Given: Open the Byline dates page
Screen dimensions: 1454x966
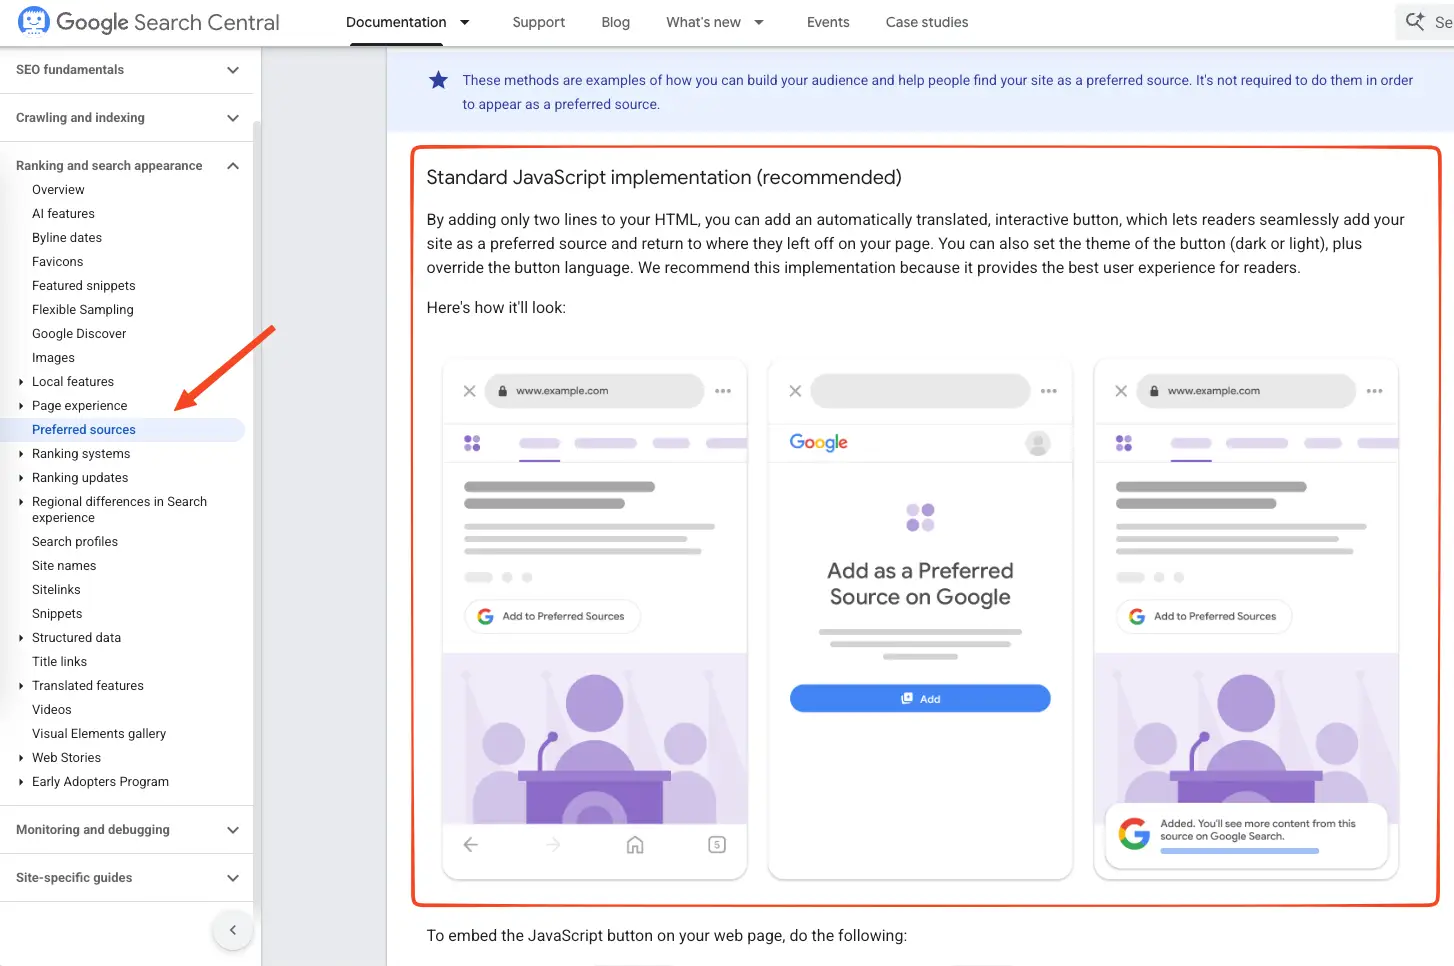Looking at the screenshot, I should point(67,238).
